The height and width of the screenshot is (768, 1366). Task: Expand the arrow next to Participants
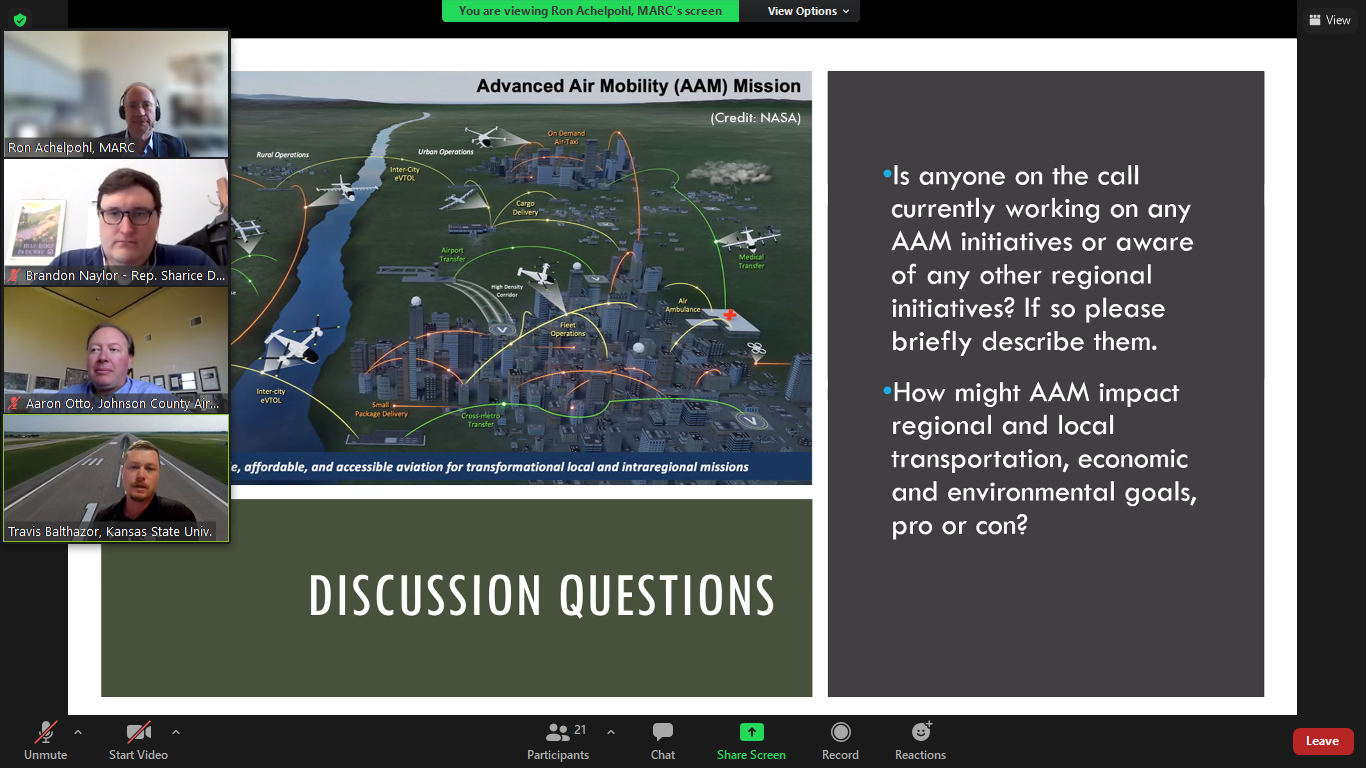(x=611, y=732)
